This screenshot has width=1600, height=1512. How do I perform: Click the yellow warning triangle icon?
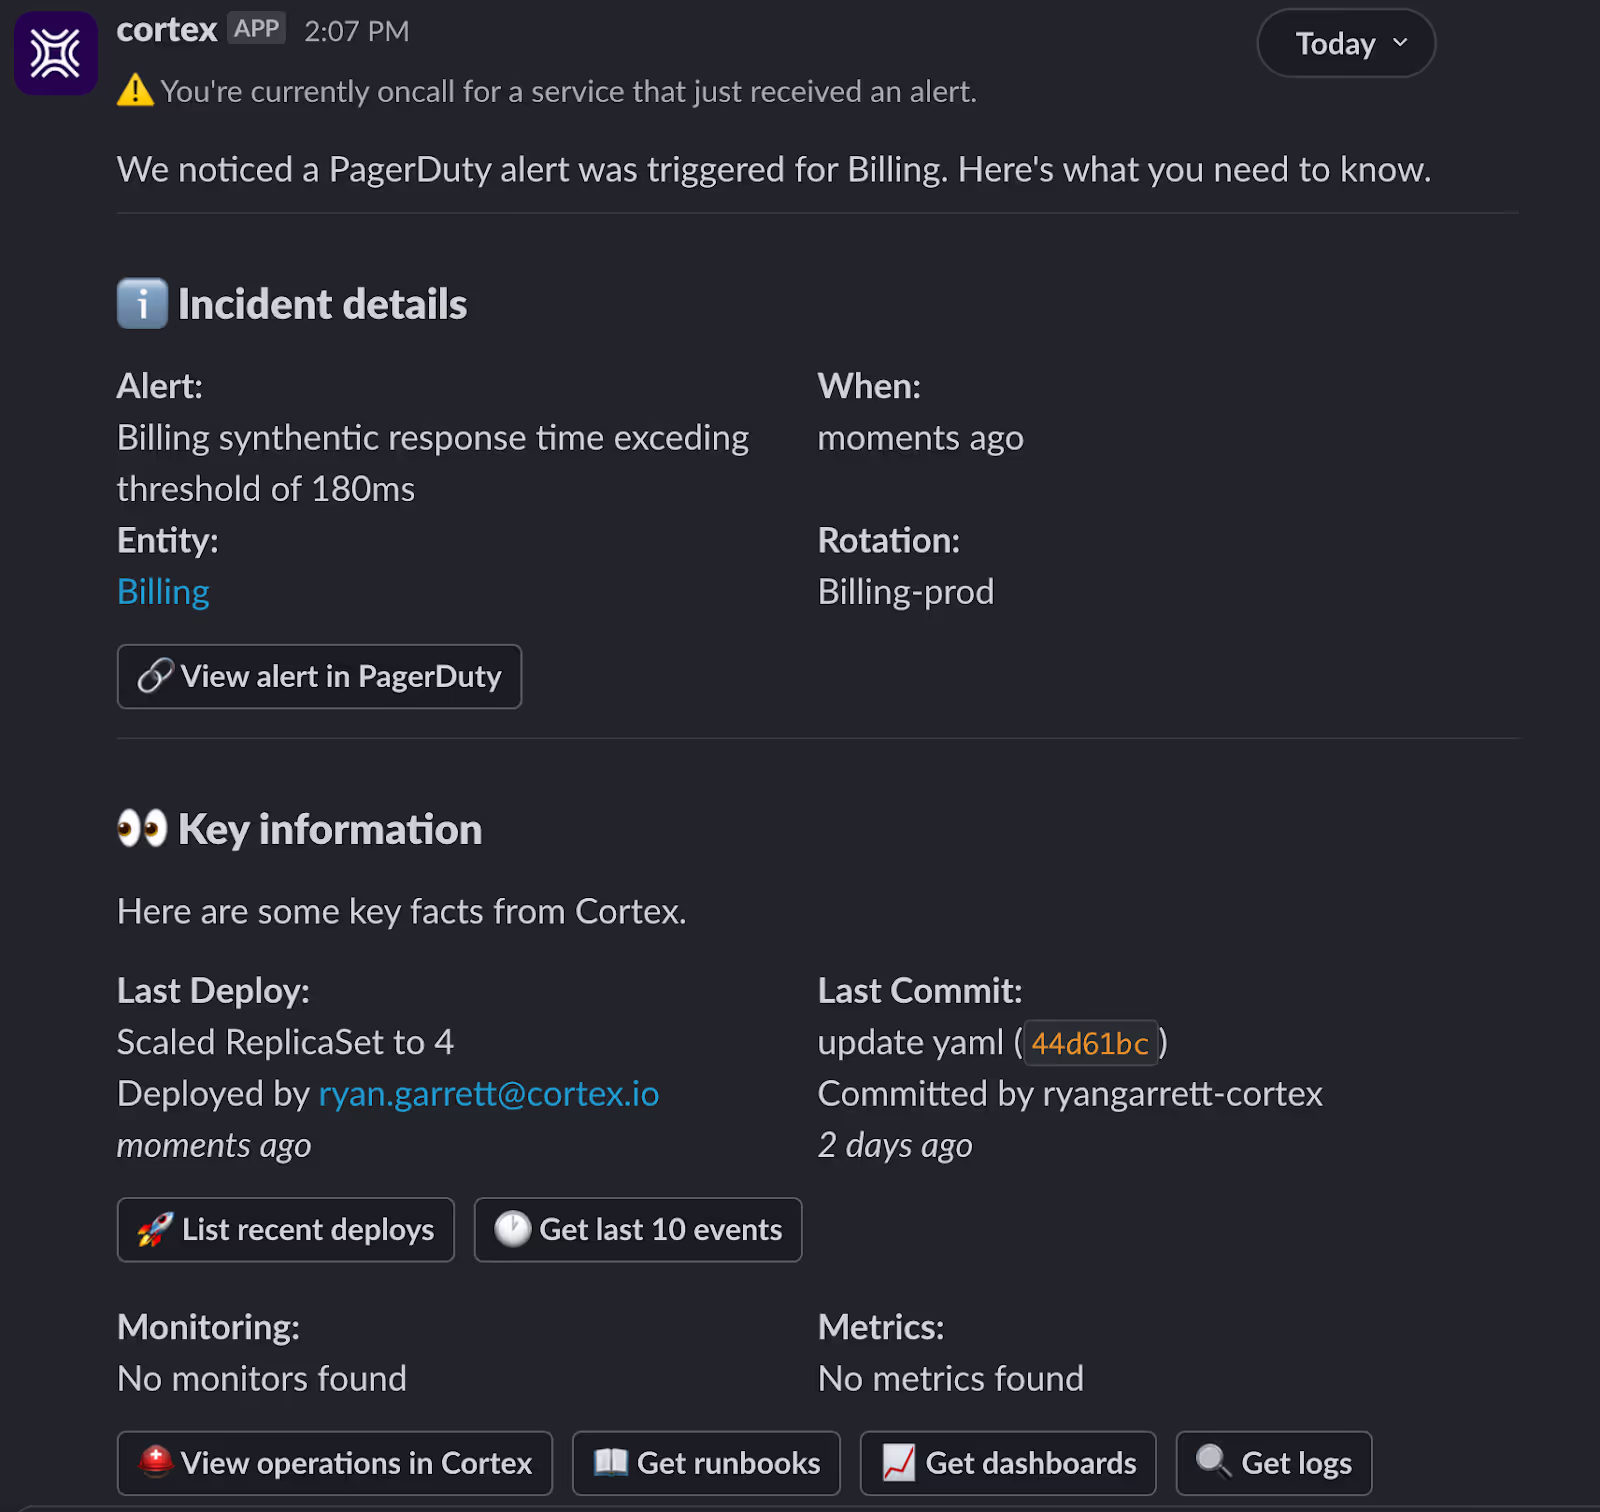(135, 91)
